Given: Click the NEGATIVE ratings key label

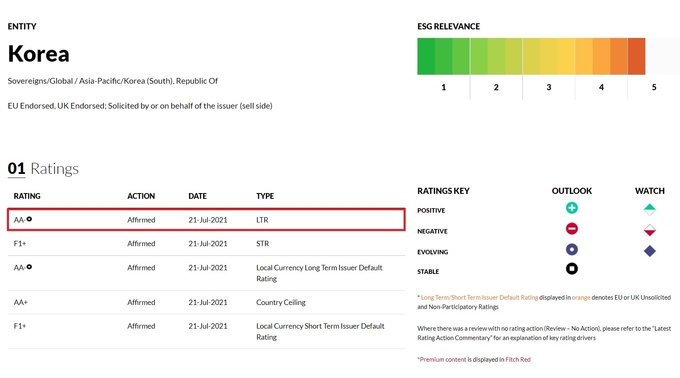Looking at the screenshot, I should tap(432, 231).
